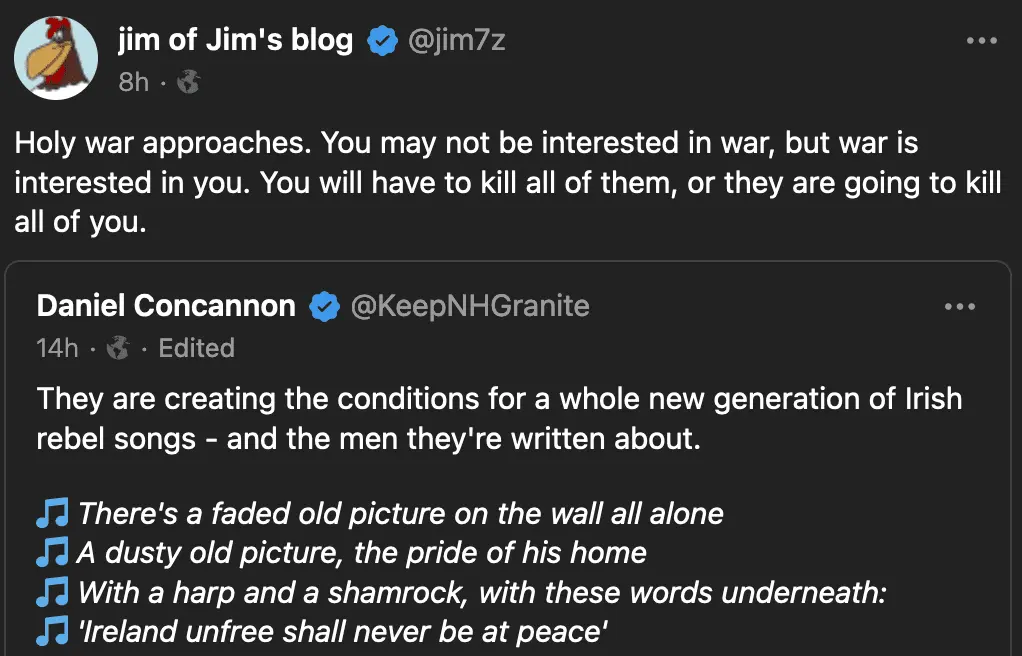Click the globe icon beside 8h
The image size is (1022, 656).
(188, 82)
